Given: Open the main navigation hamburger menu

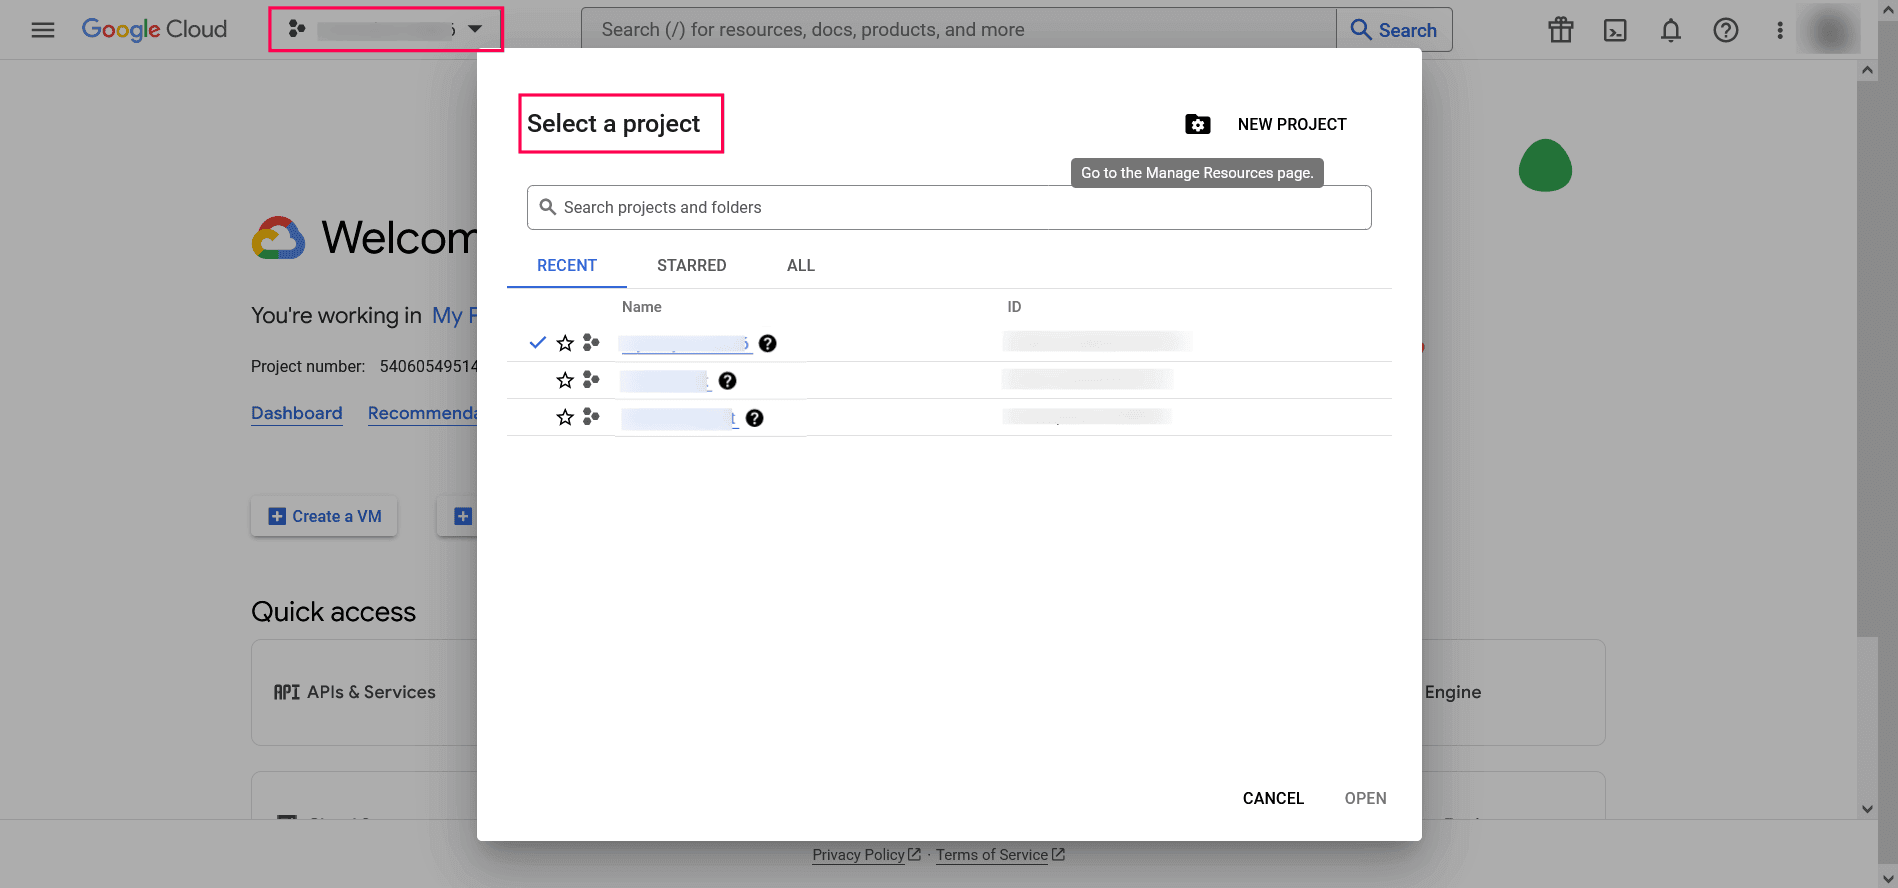Looking at the screenshot, I should 43,30.
